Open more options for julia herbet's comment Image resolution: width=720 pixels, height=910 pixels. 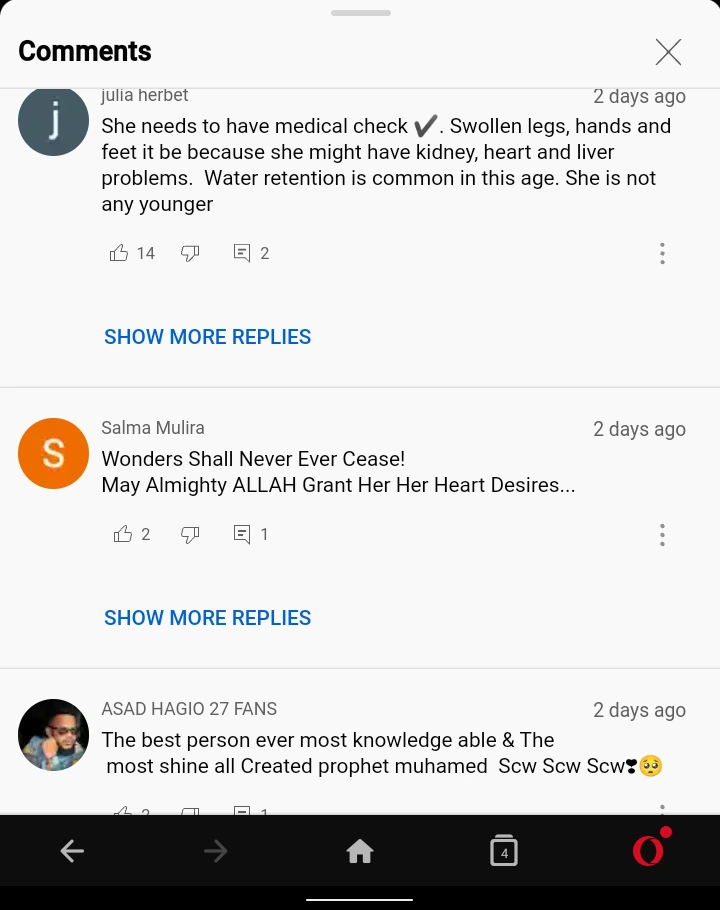[x=662, y=254]
